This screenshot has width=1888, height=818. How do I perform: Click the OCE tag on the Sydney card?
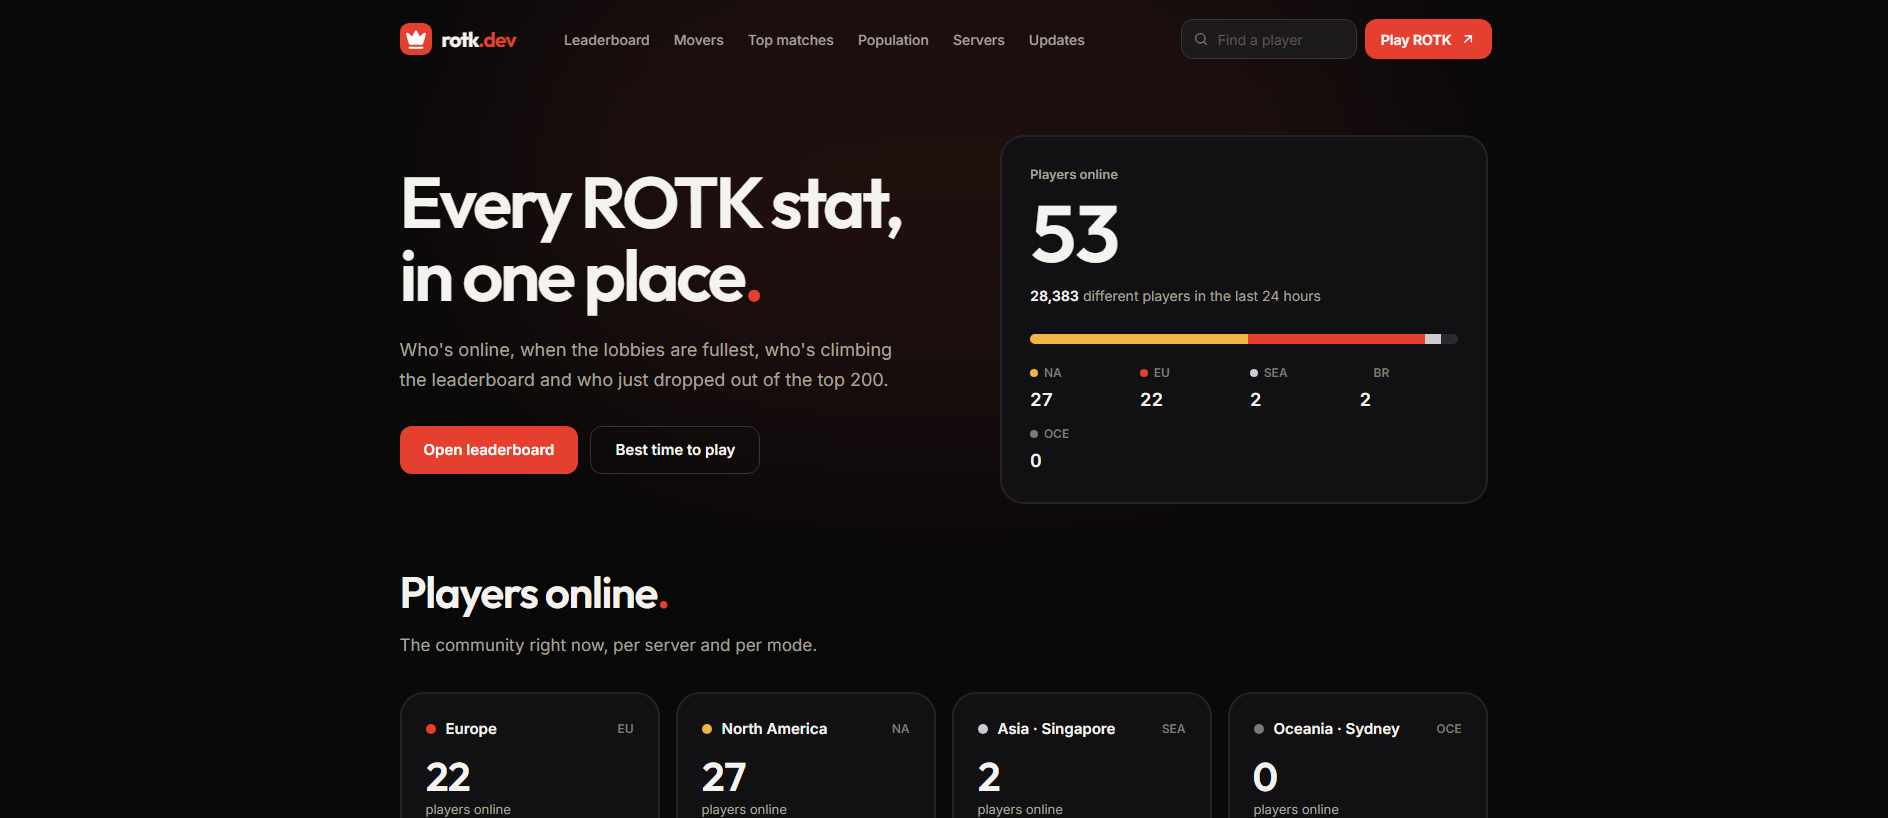1449,729
